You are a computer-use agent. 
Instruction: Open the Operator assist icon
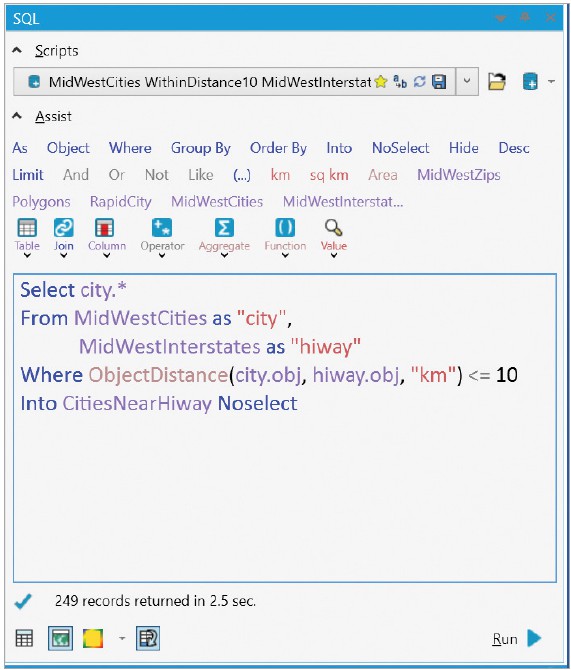point(162,228)
